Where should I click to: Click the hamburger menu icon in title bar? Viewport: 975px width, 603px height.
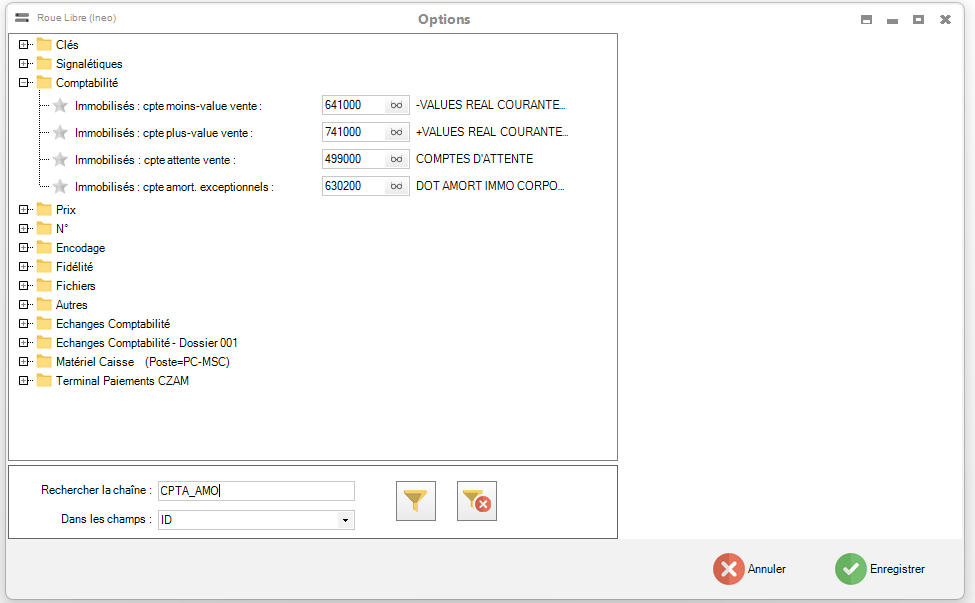pos(22,18)
